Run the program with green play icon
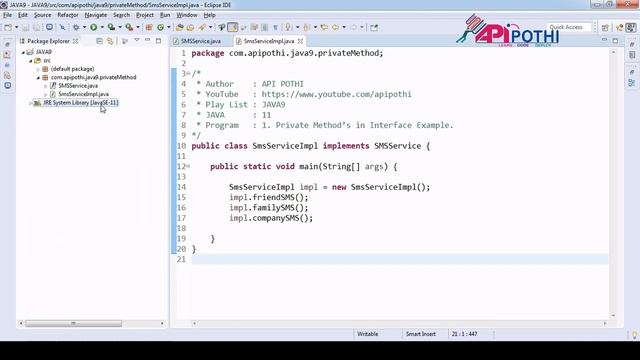640x360 pixels. pyautogui.click(x=93, y=27)
